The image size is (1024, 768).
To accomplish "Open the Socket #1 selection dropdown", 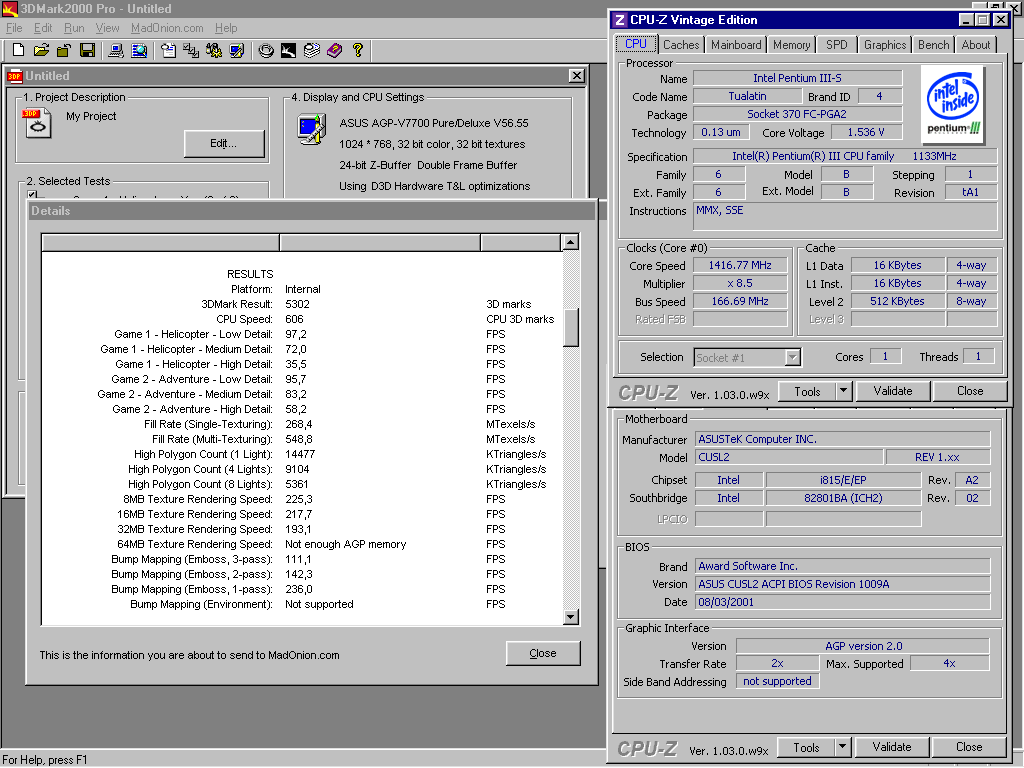I will [x=792, y=357].
